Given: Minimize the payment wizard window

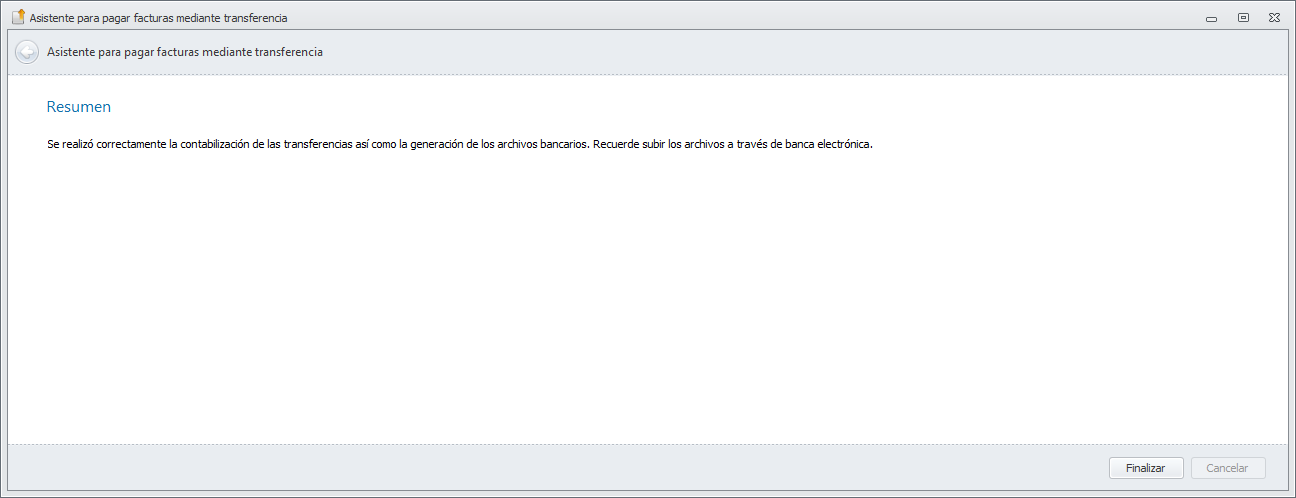Looking at the screenshot, I should coord(1211,18).
